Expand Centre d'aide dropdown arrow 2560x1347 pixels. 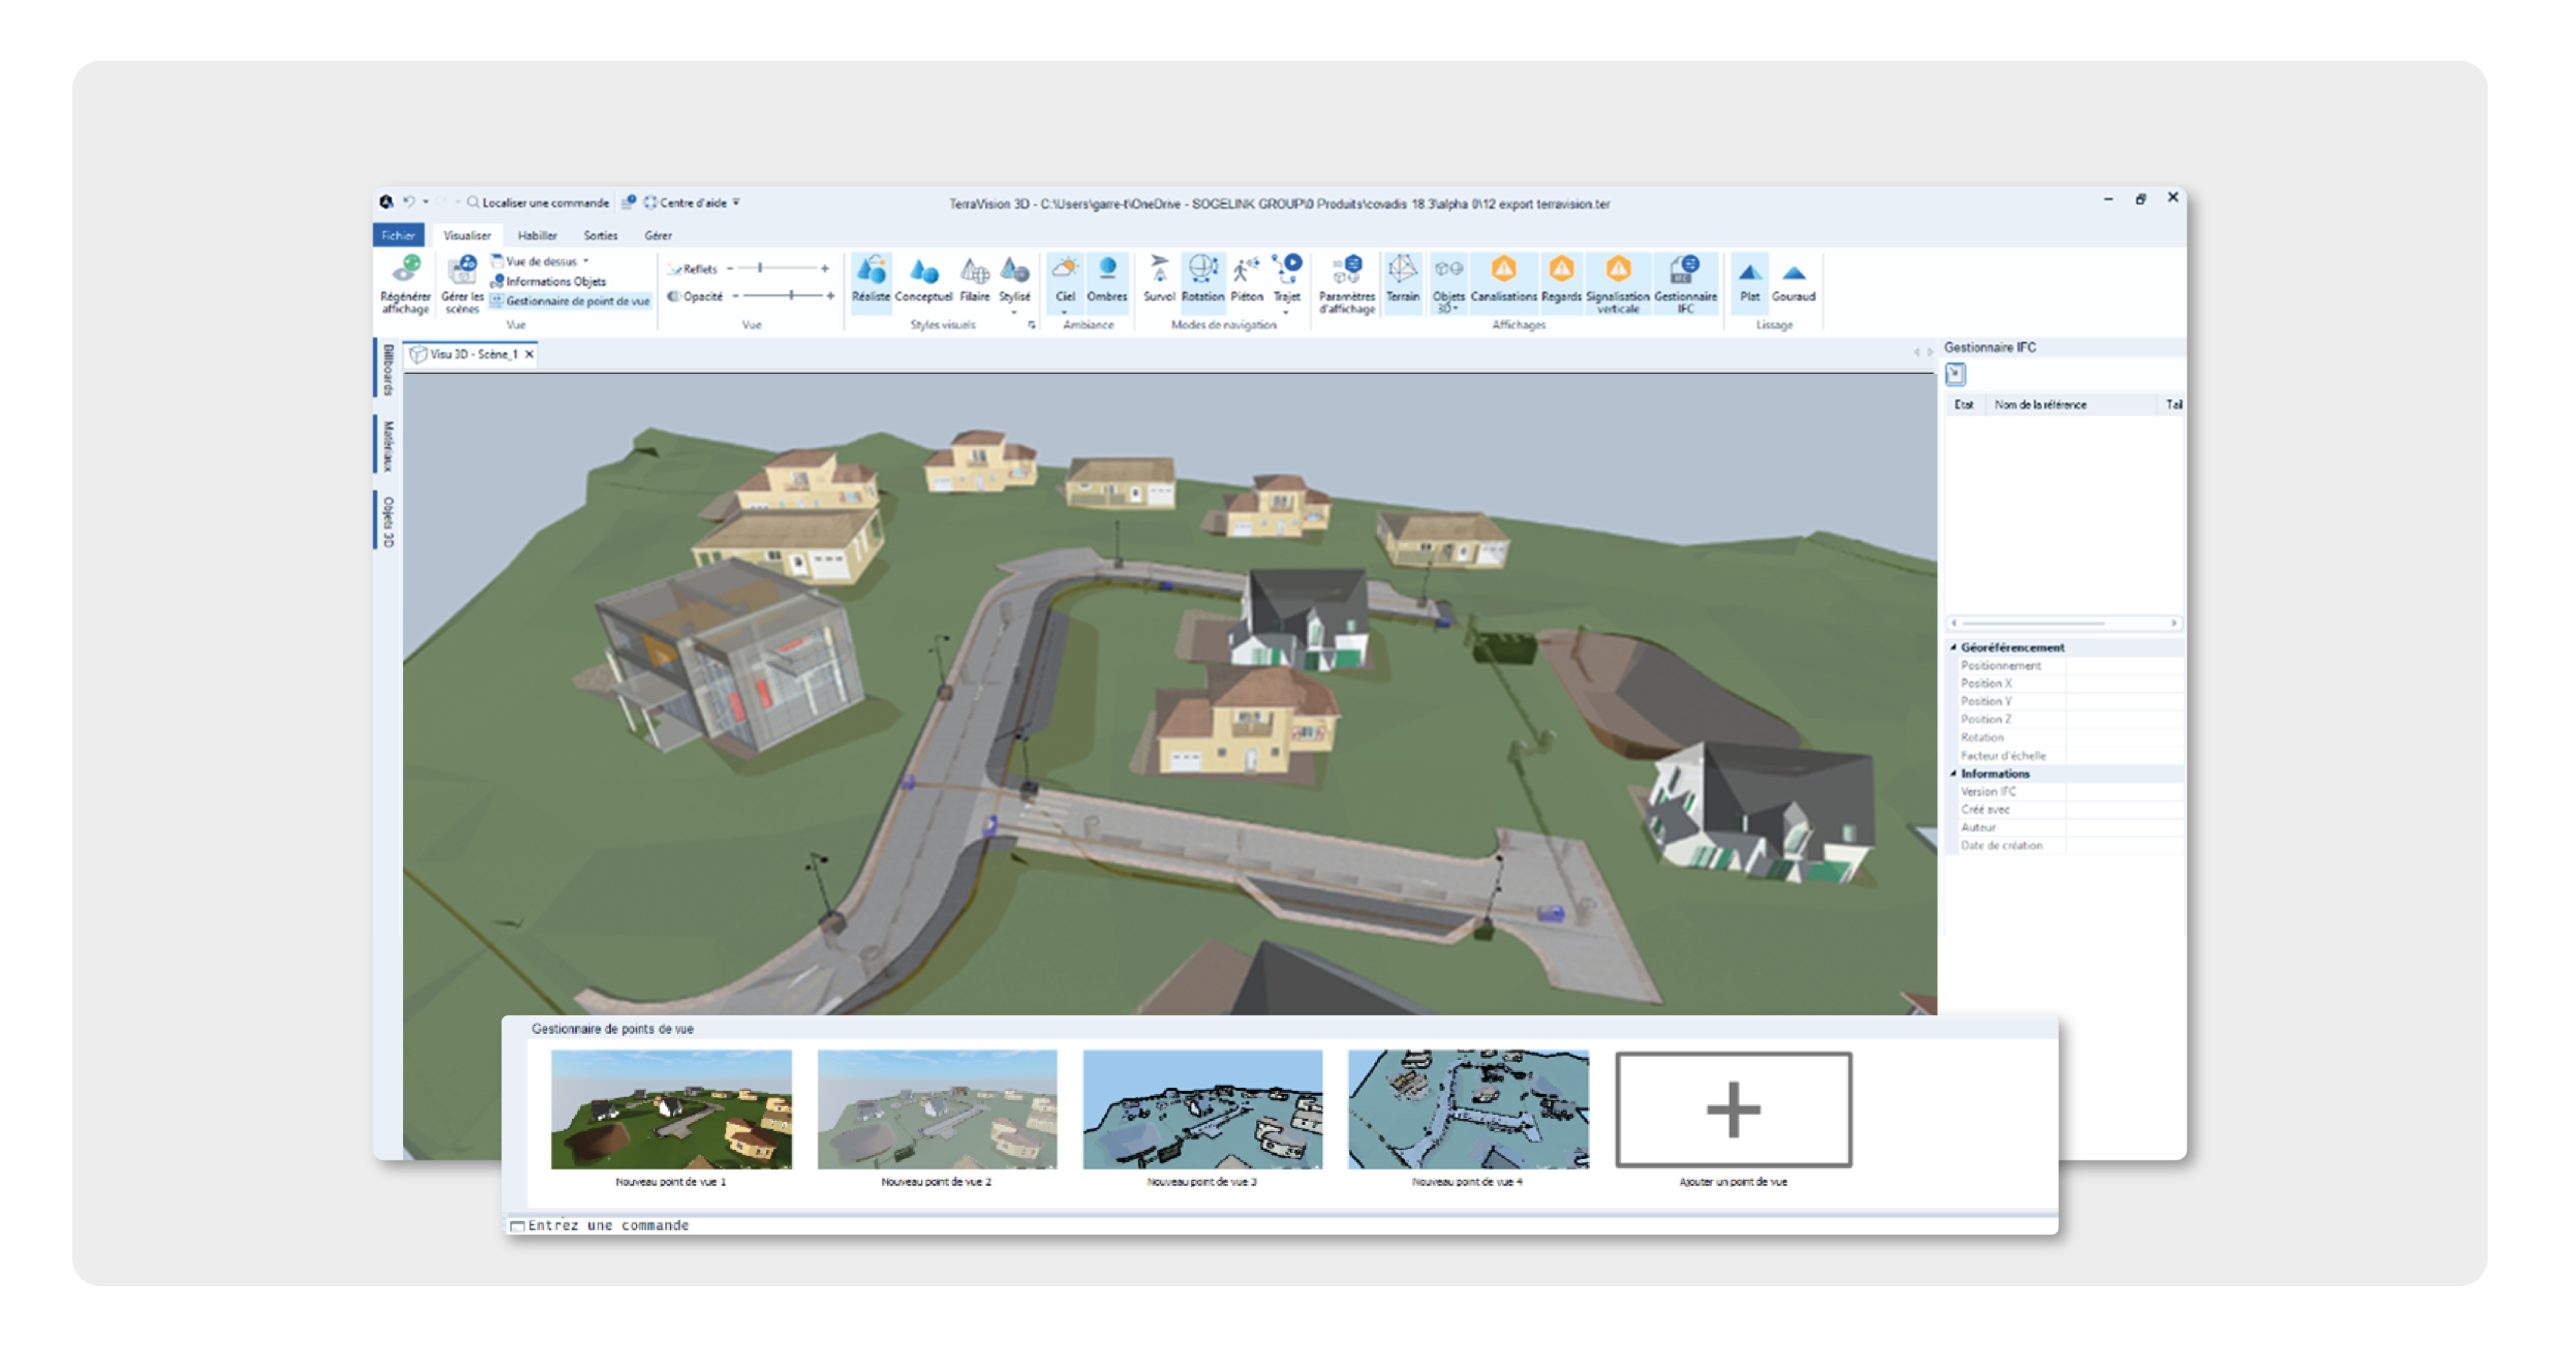click(x=737, y=202)
